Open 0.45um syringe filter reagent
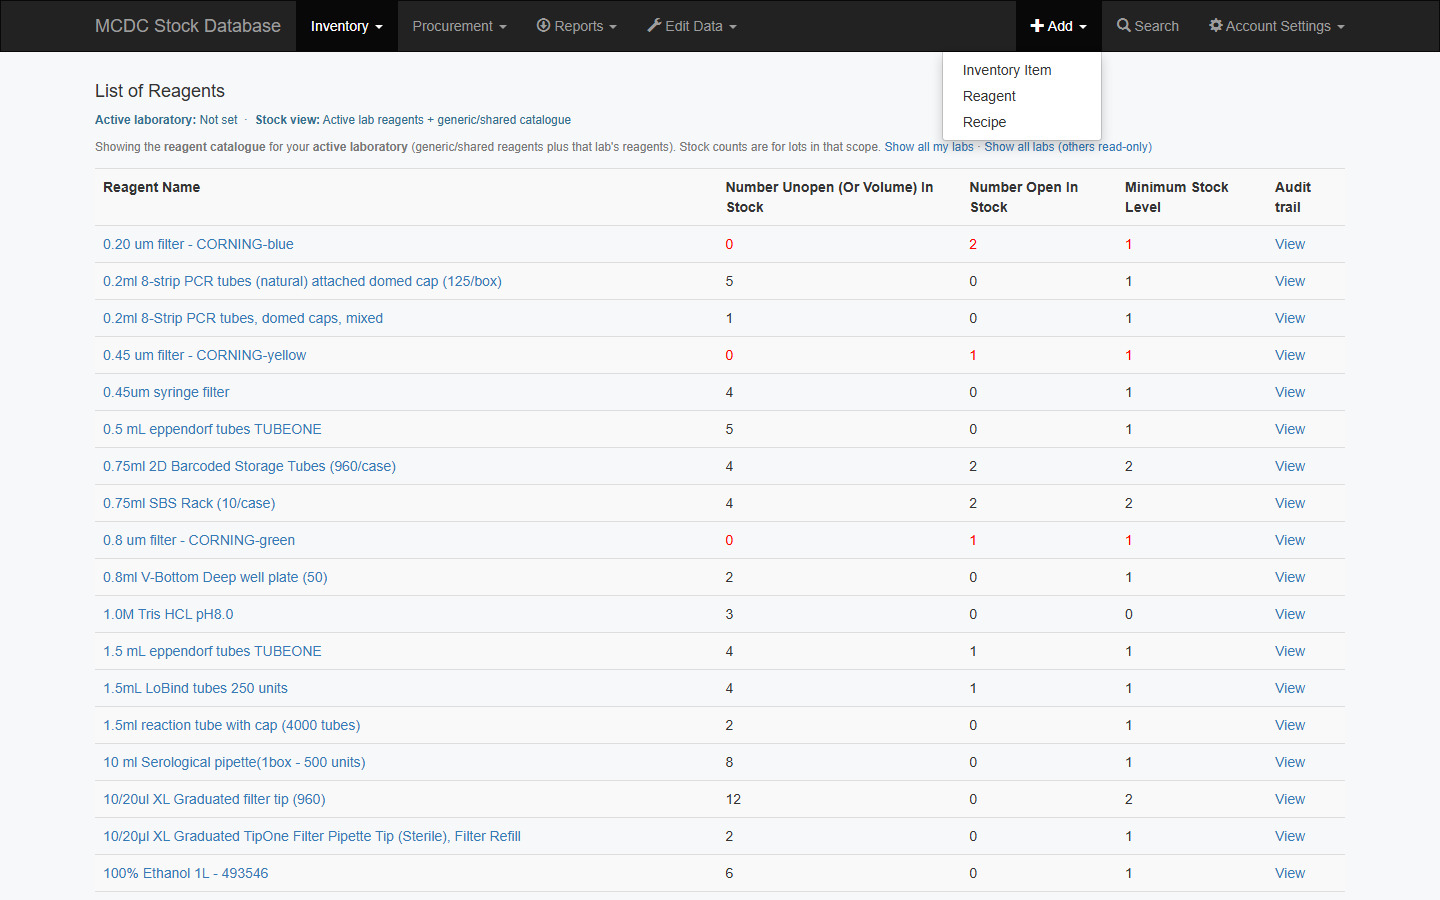 tap(166, 392)
